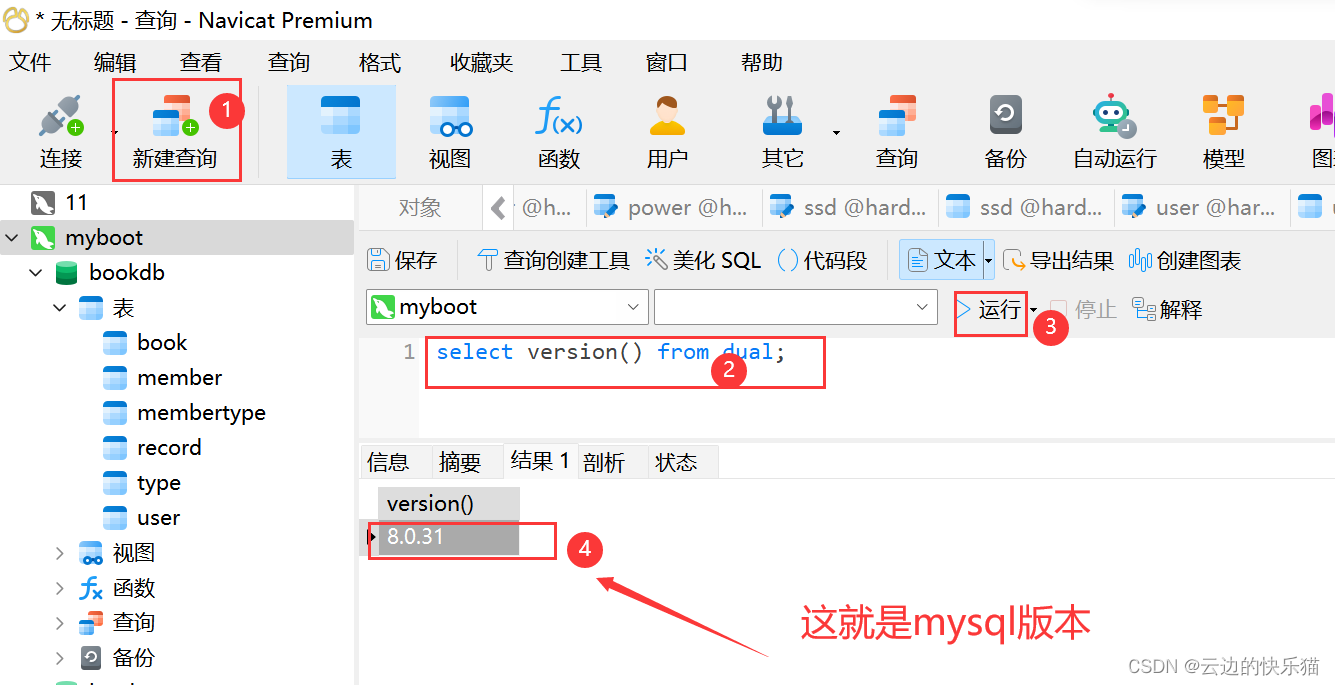Export the result via 导出结果

tap(1058, 261)
